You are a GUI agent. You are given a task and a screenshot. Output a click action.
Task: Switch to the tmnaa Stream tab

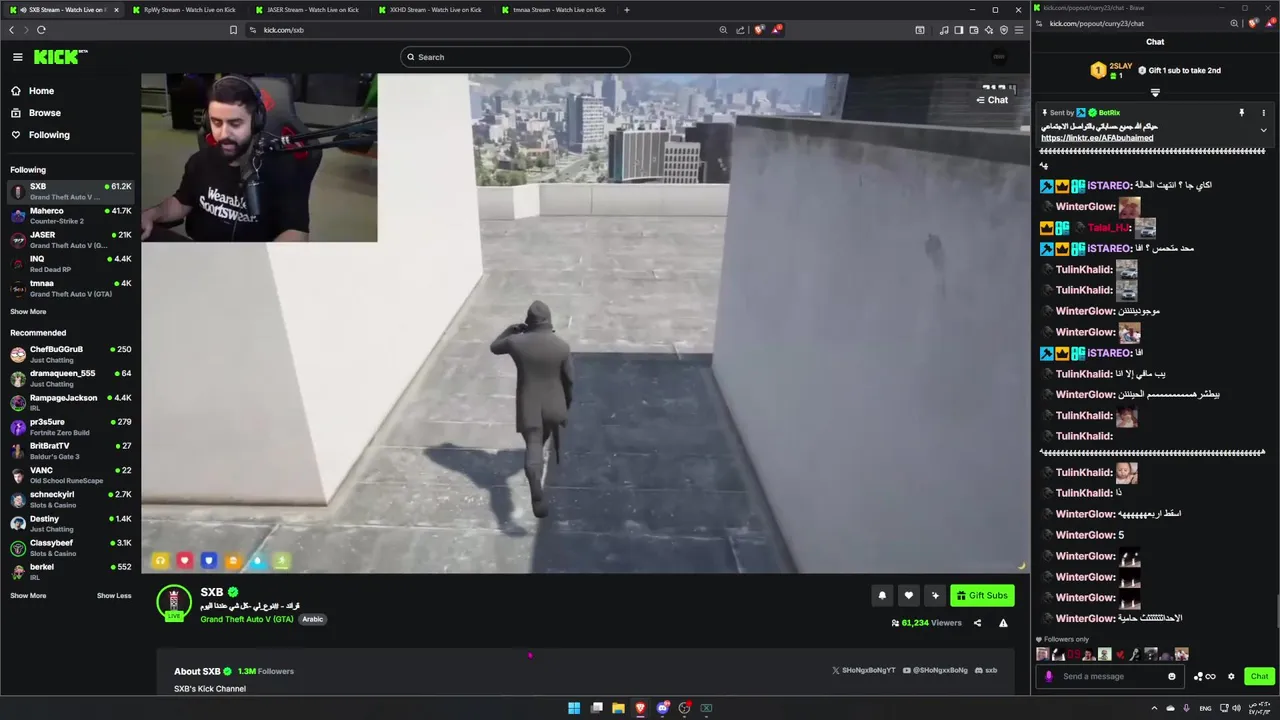click(x=556, y=10)
